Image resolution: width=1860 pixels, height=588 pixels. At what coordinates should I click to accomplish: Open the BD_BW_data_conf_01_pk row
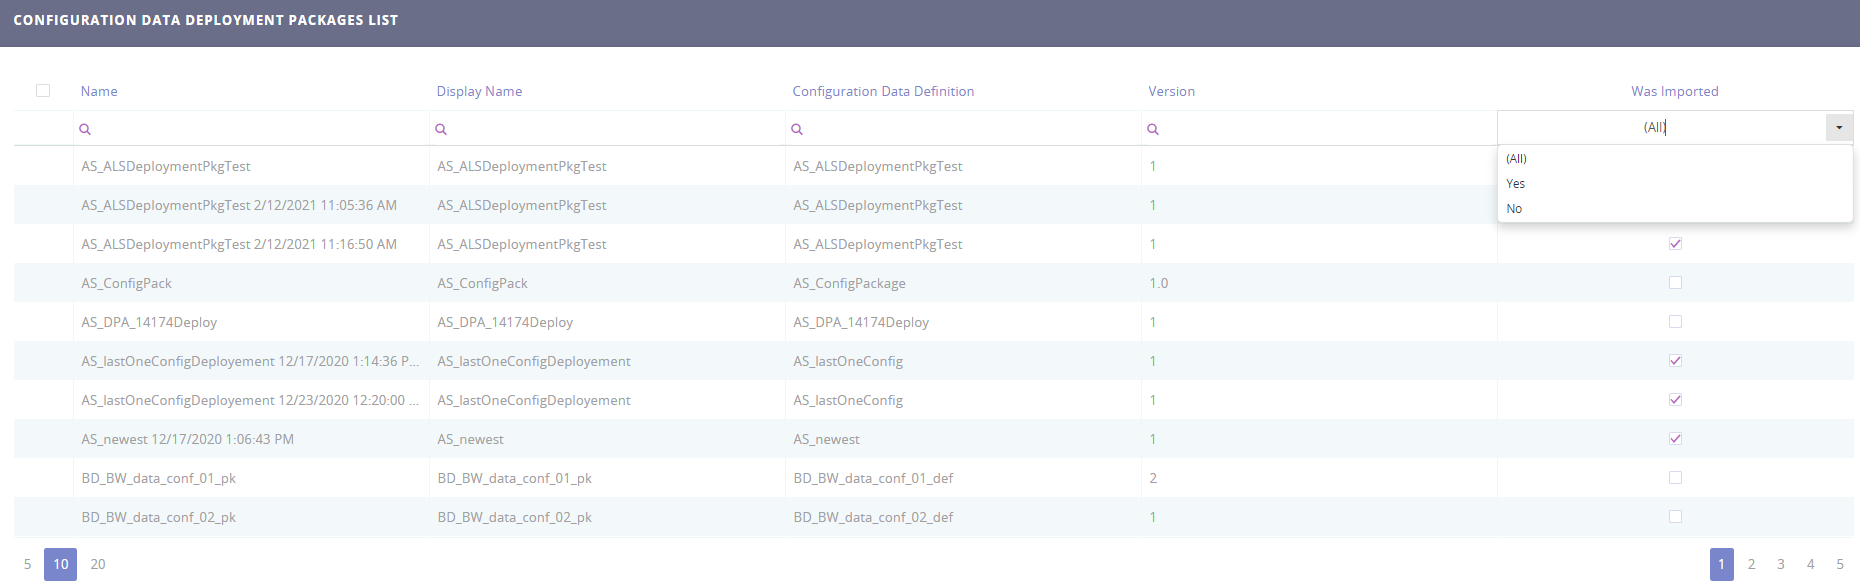[x=159, y=478]
